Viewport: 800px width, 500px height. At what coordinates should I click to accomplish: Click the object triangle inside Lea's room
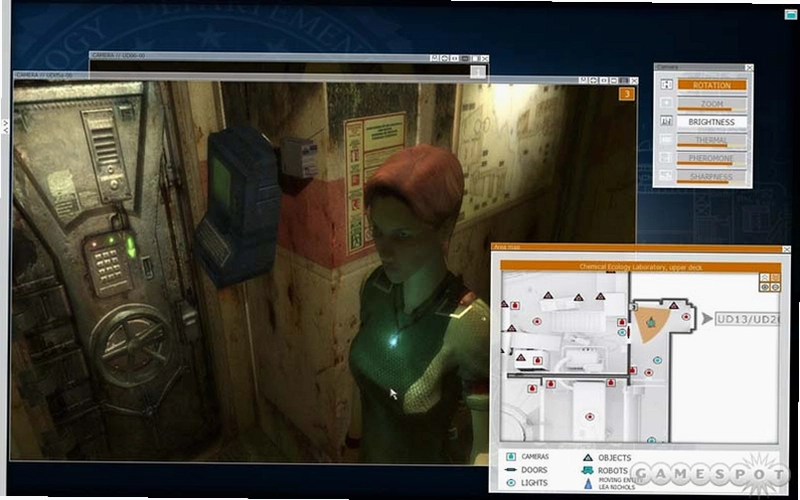click(x=673, y=306)
